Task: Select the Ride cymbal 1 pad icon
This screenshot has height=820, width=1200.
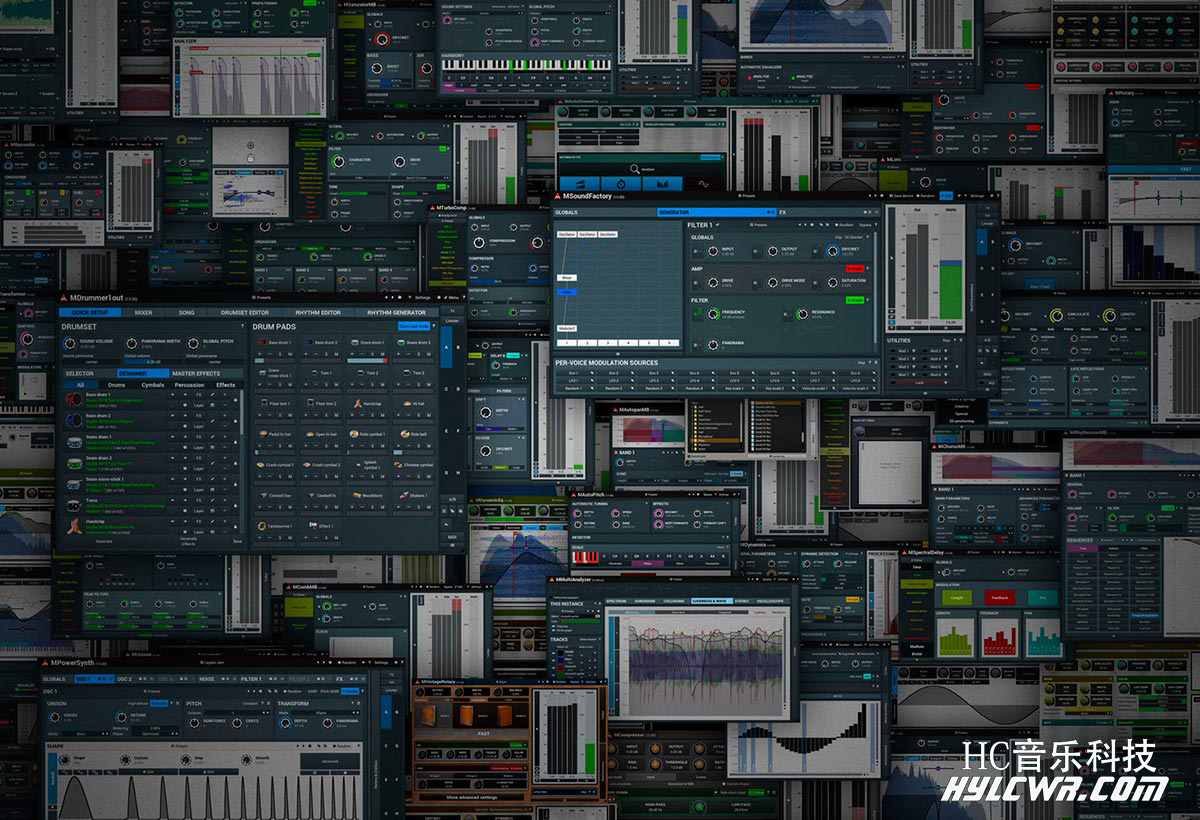Action: [354, 433]
